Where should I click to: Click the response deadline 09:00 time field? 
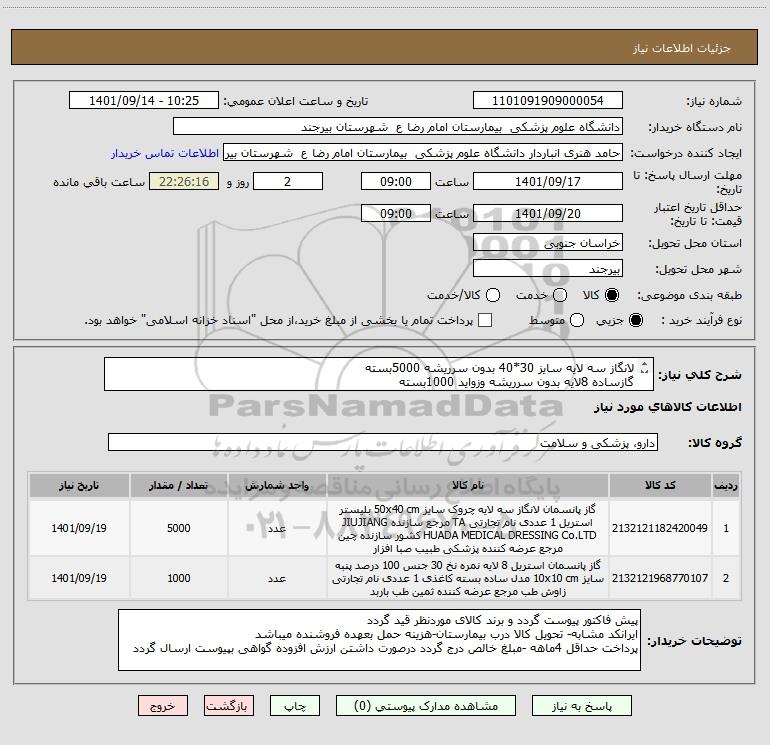[396, 181]
